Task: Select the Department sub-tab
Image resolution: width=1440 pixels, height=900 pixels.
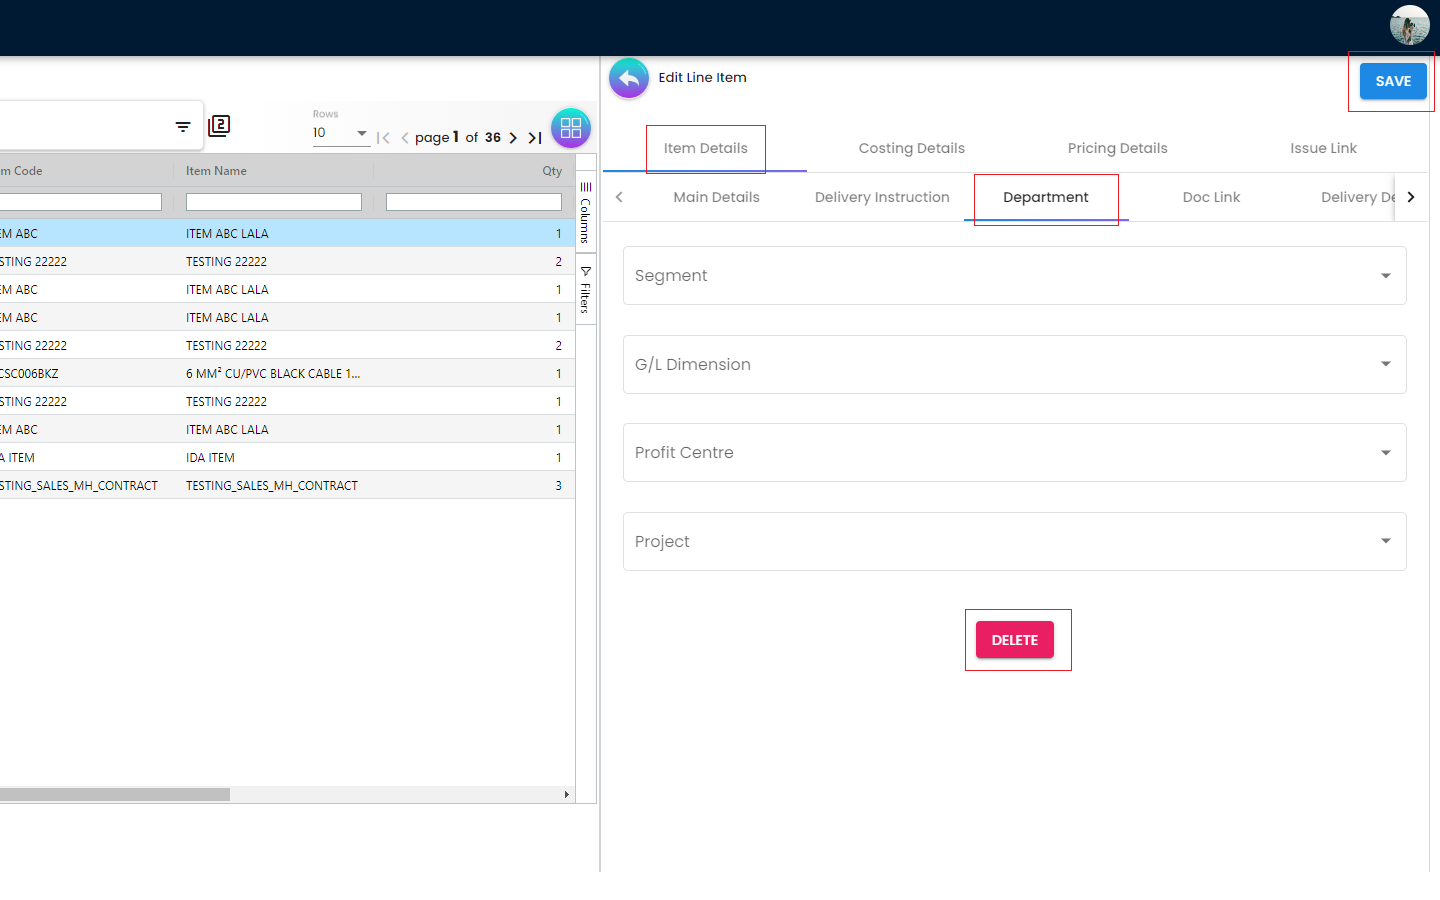Action: pos(1046,197)
